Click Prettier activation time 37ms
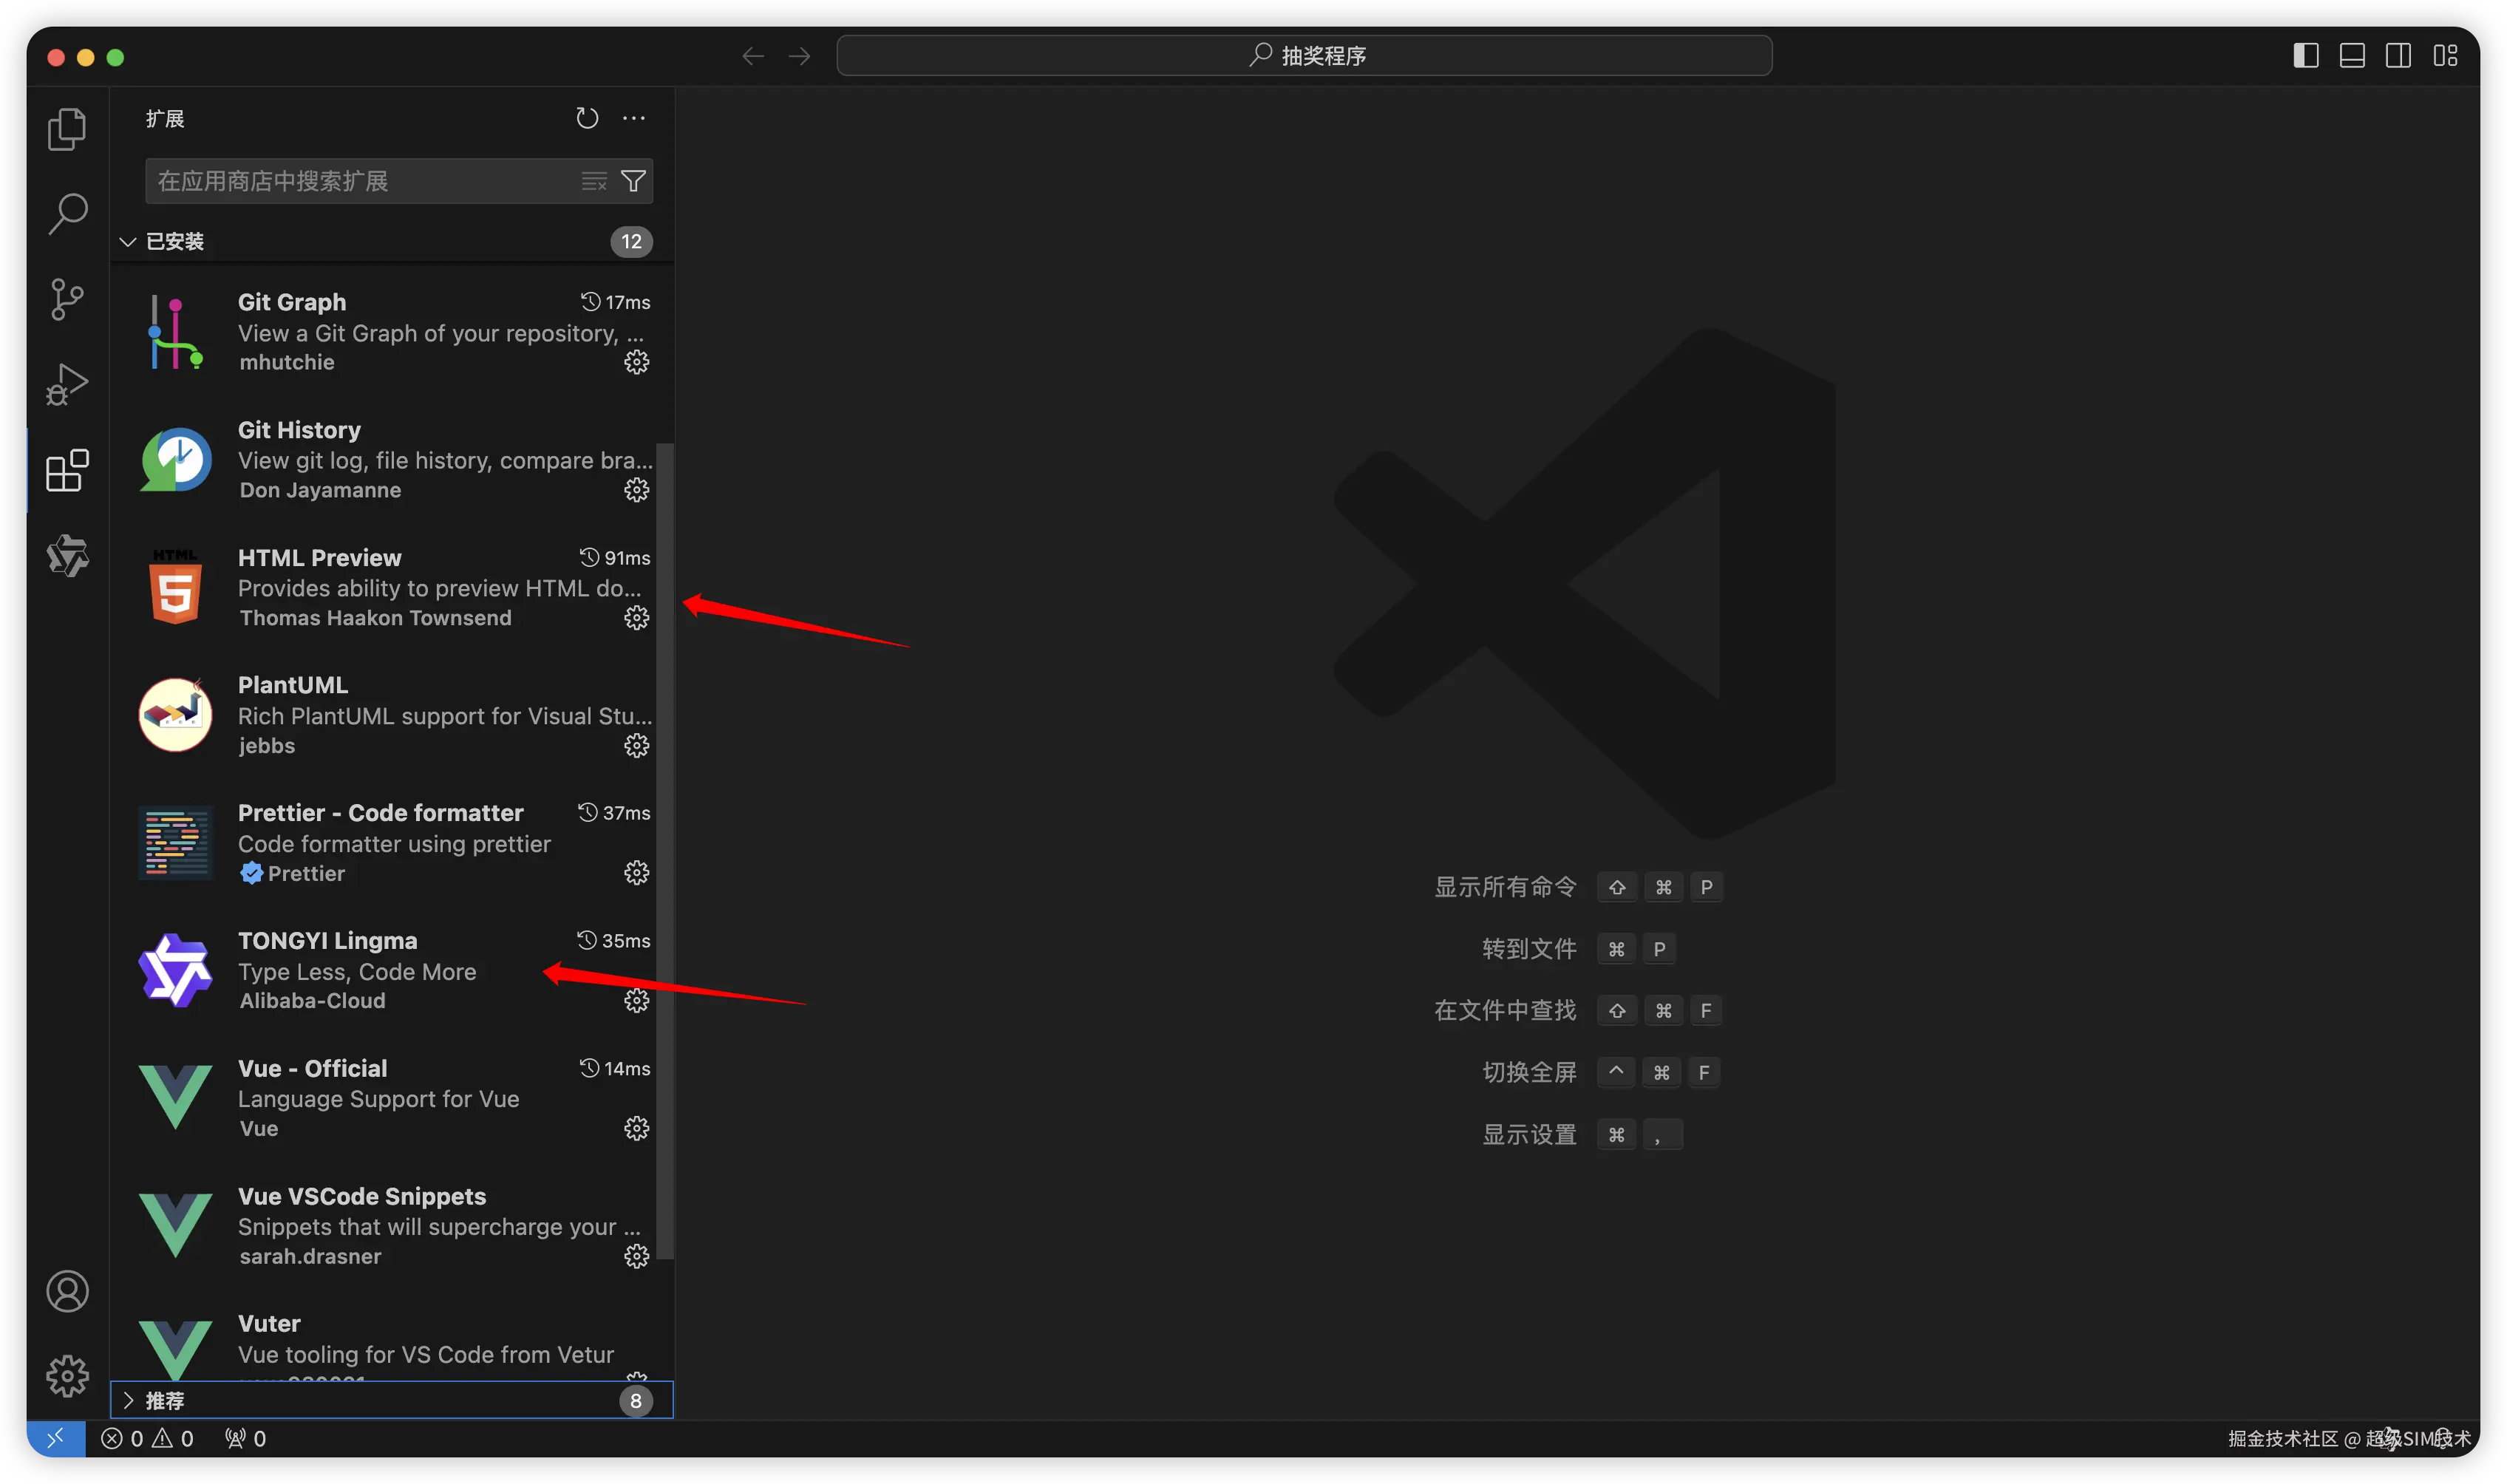 coord(614,813)
